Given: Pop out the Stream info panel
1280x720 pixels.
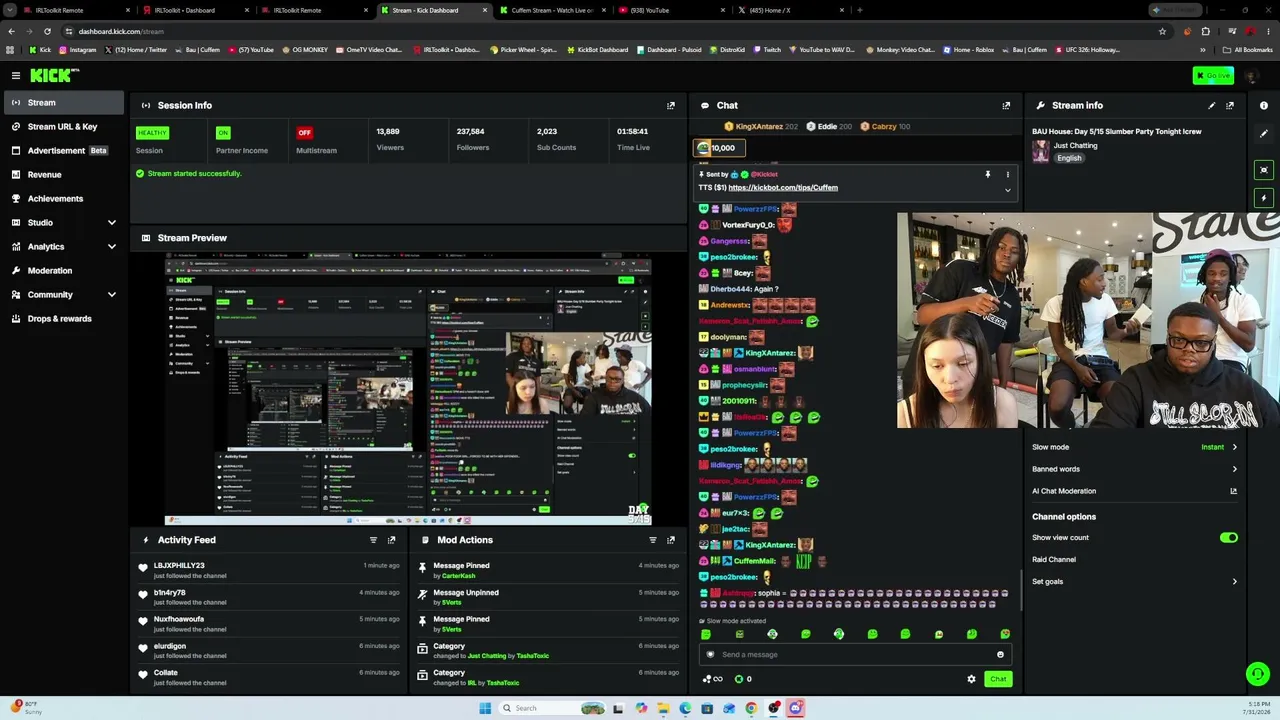Looking at the screenshot, I should coord(1230,105).
